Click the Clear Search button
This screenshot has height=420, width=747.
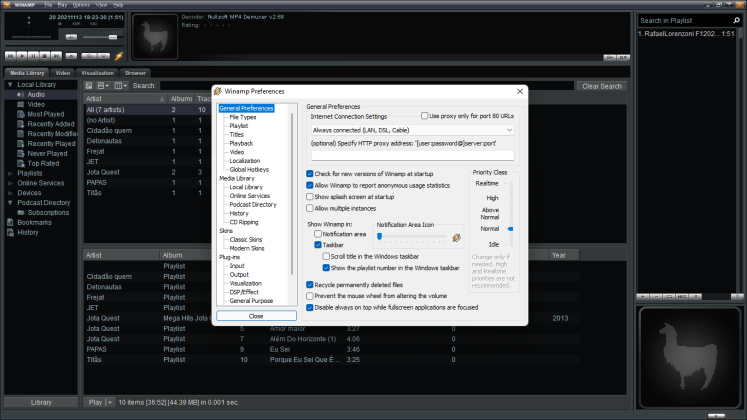coord(602,86)
